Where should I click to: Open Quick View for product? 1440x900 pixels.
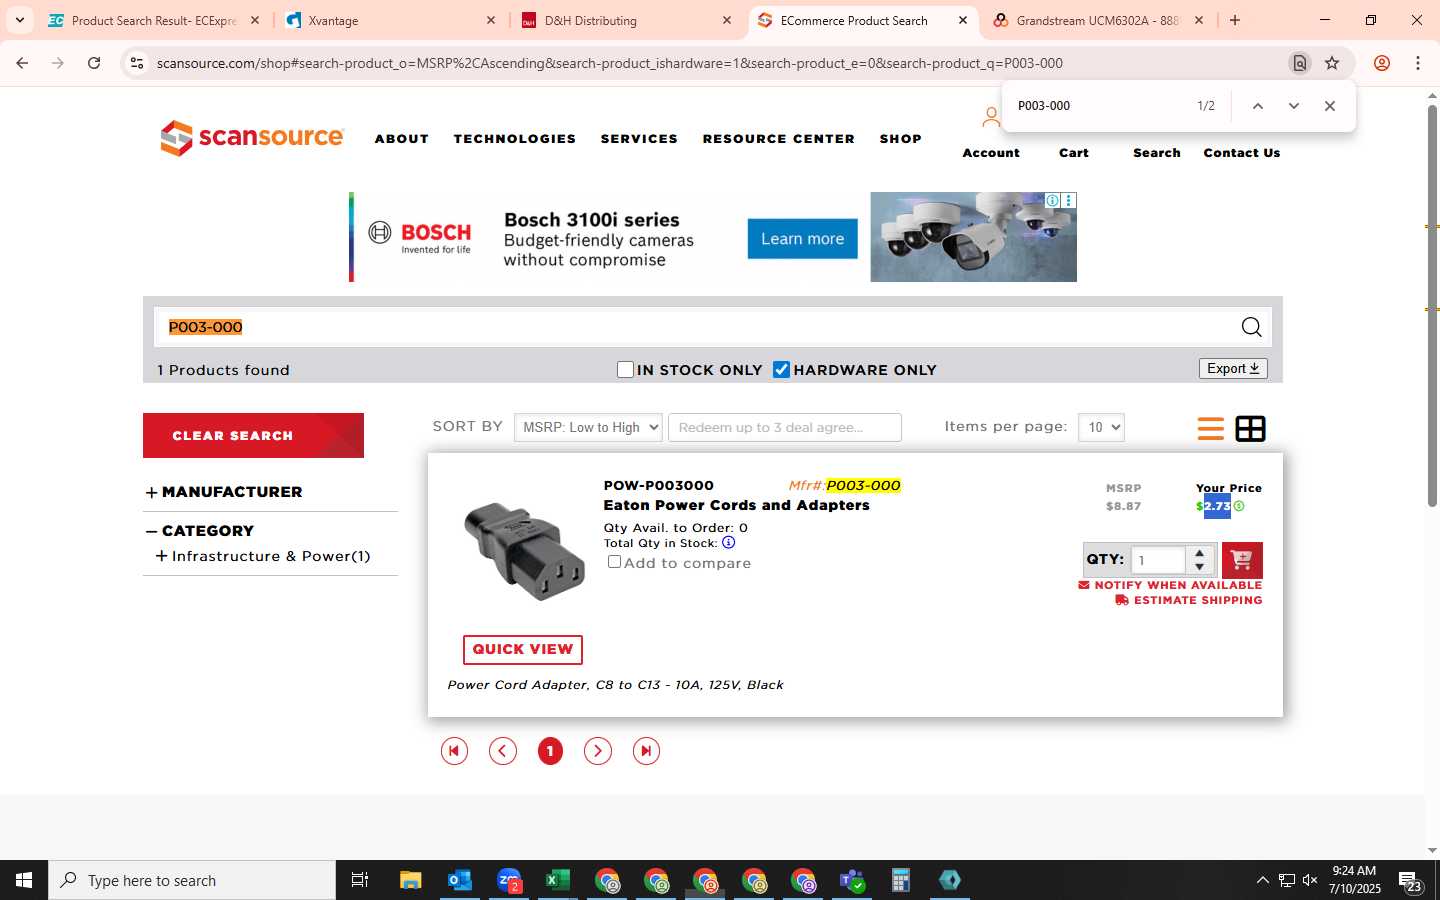[523, 649]
